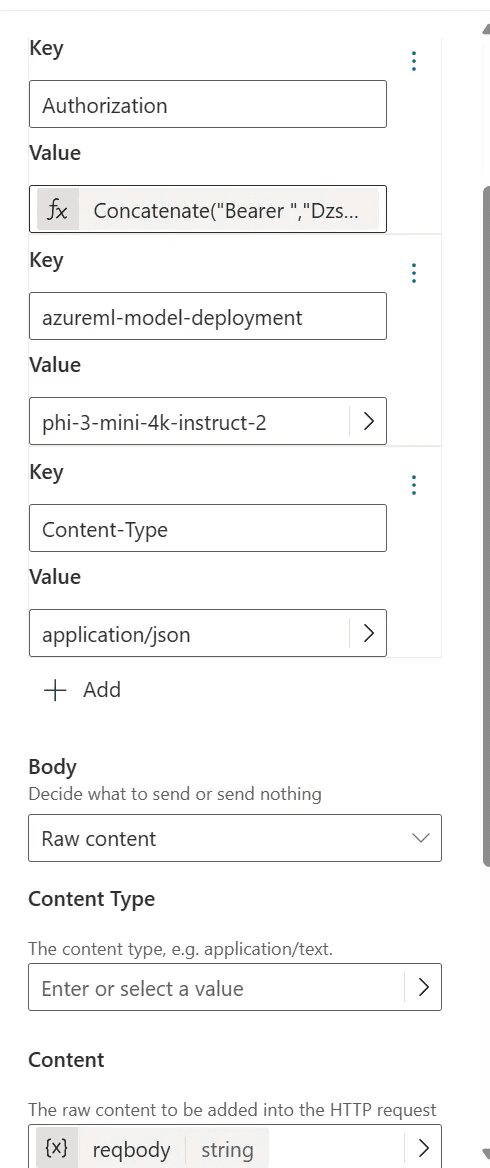The image size is (490, 1168).
Task: Open options menu for Content-Type header
Action: 414,486
